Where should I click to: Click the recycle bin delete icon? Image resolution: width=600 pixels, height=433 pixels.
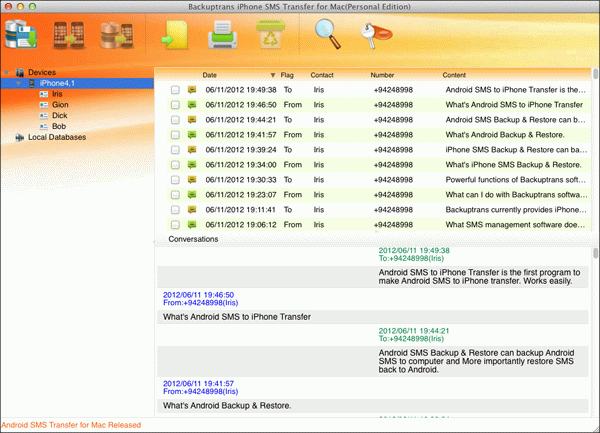270,35
